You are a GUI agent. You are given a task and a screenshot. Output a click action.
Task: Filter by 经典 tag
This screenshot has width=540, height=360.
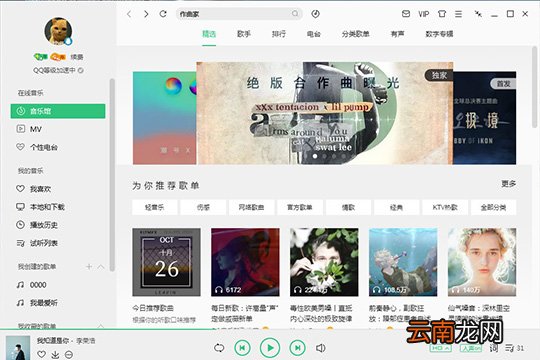(397, 207)
